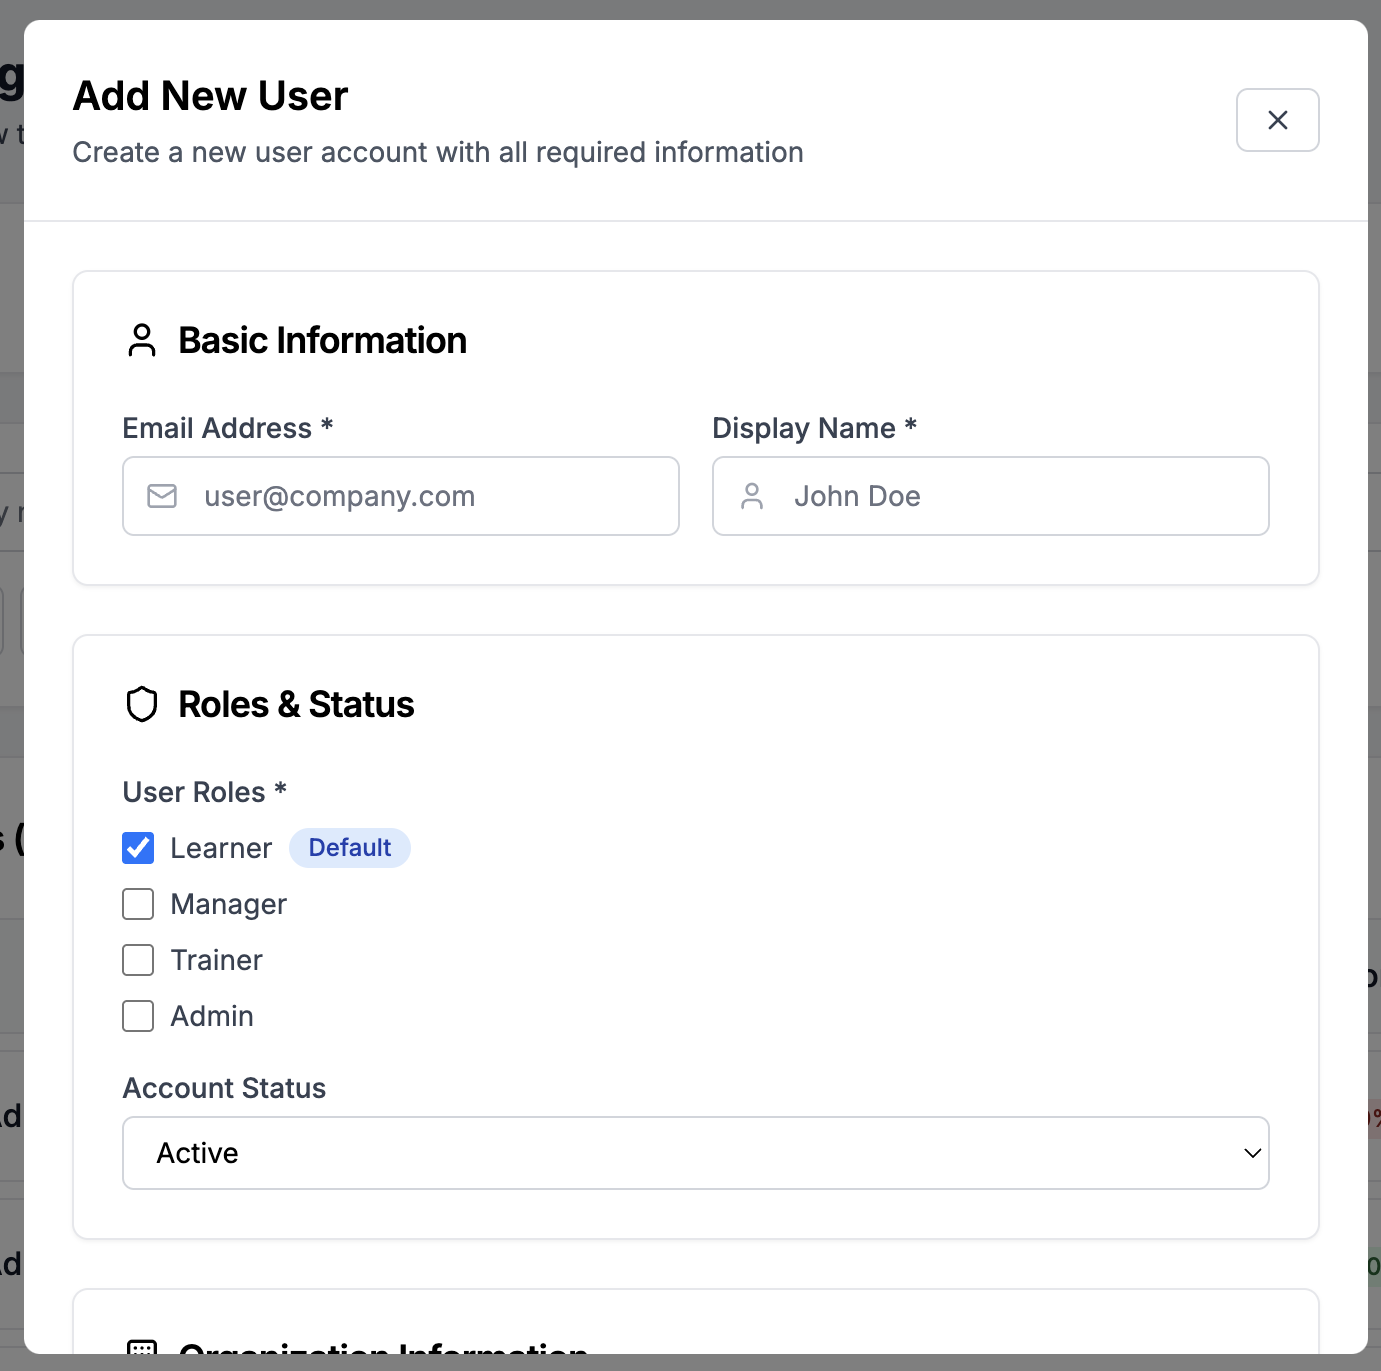Image resolution: width=1381 pixels, height=1371 pixels.
Task: Click the person icon inside the Display Name field
Action: 753,496
